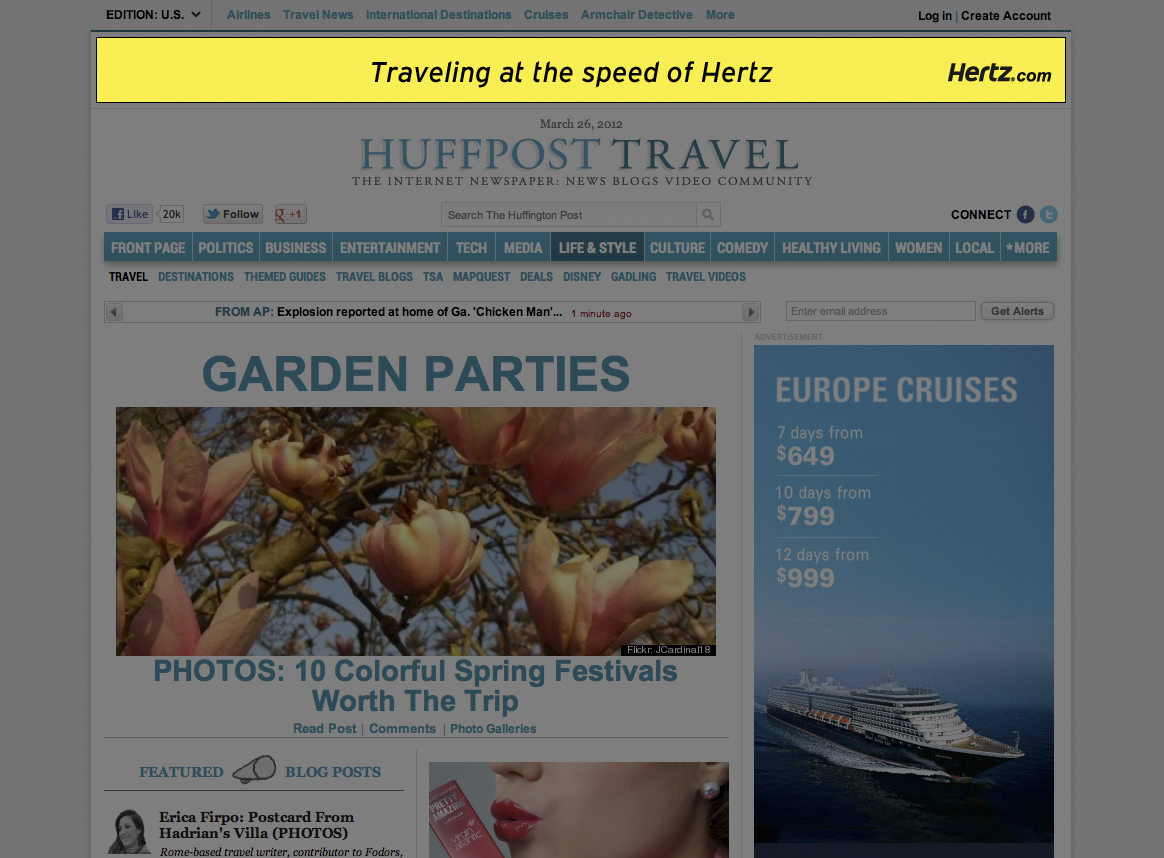Click the Hertz banner advertisement

pyautogui.click(x=581, y=71)
